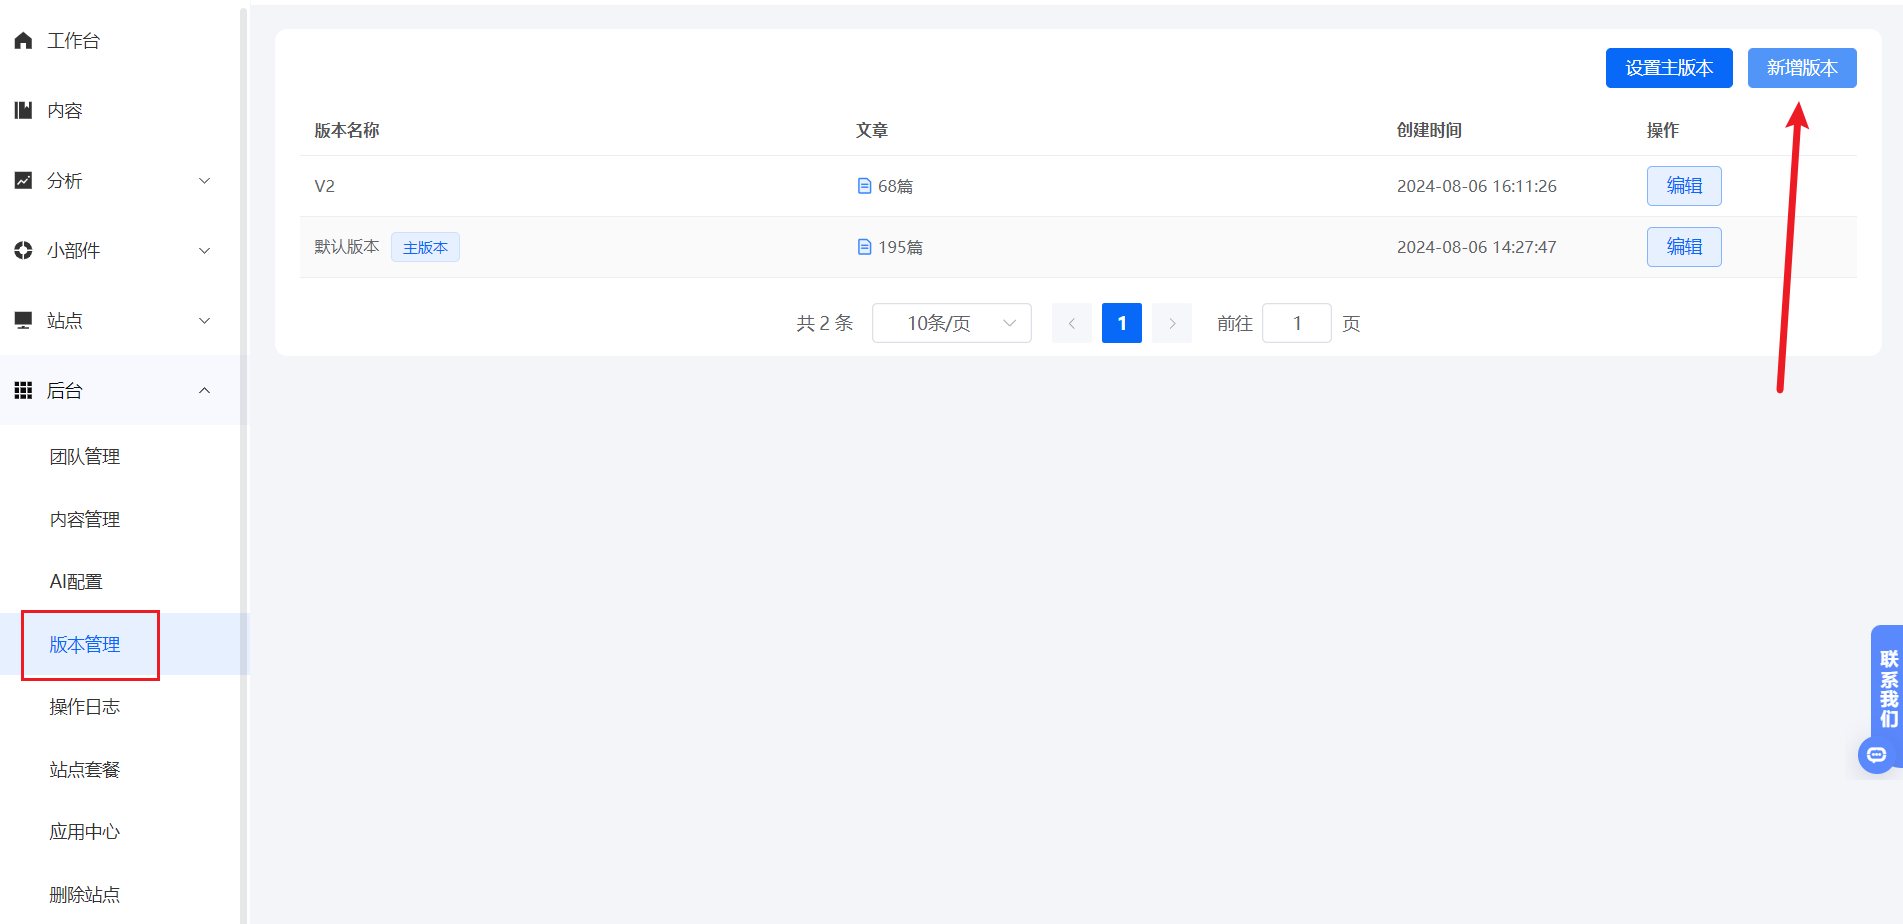1903x924 pixels.
Task: Select 应用中心 submenu item
Action: 85,832
